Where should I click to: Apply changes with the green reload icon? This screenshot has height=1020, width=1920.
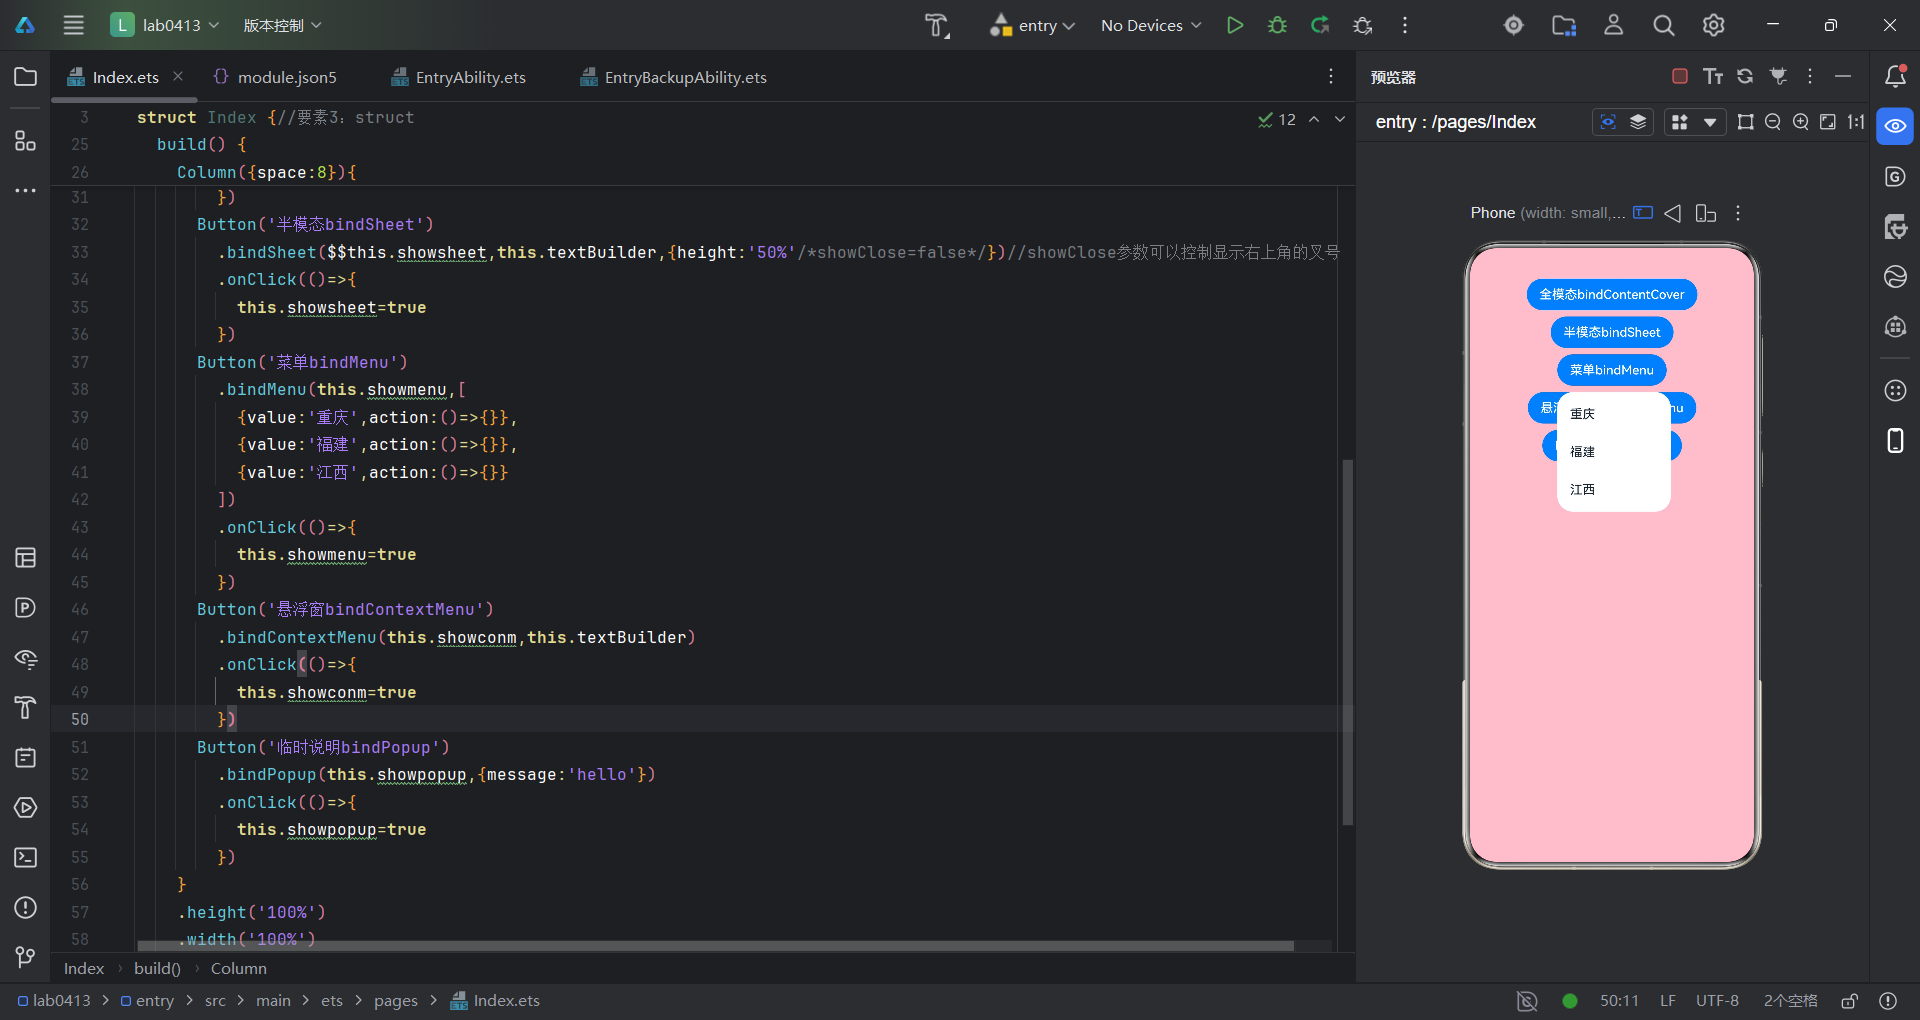(1320, 25)
